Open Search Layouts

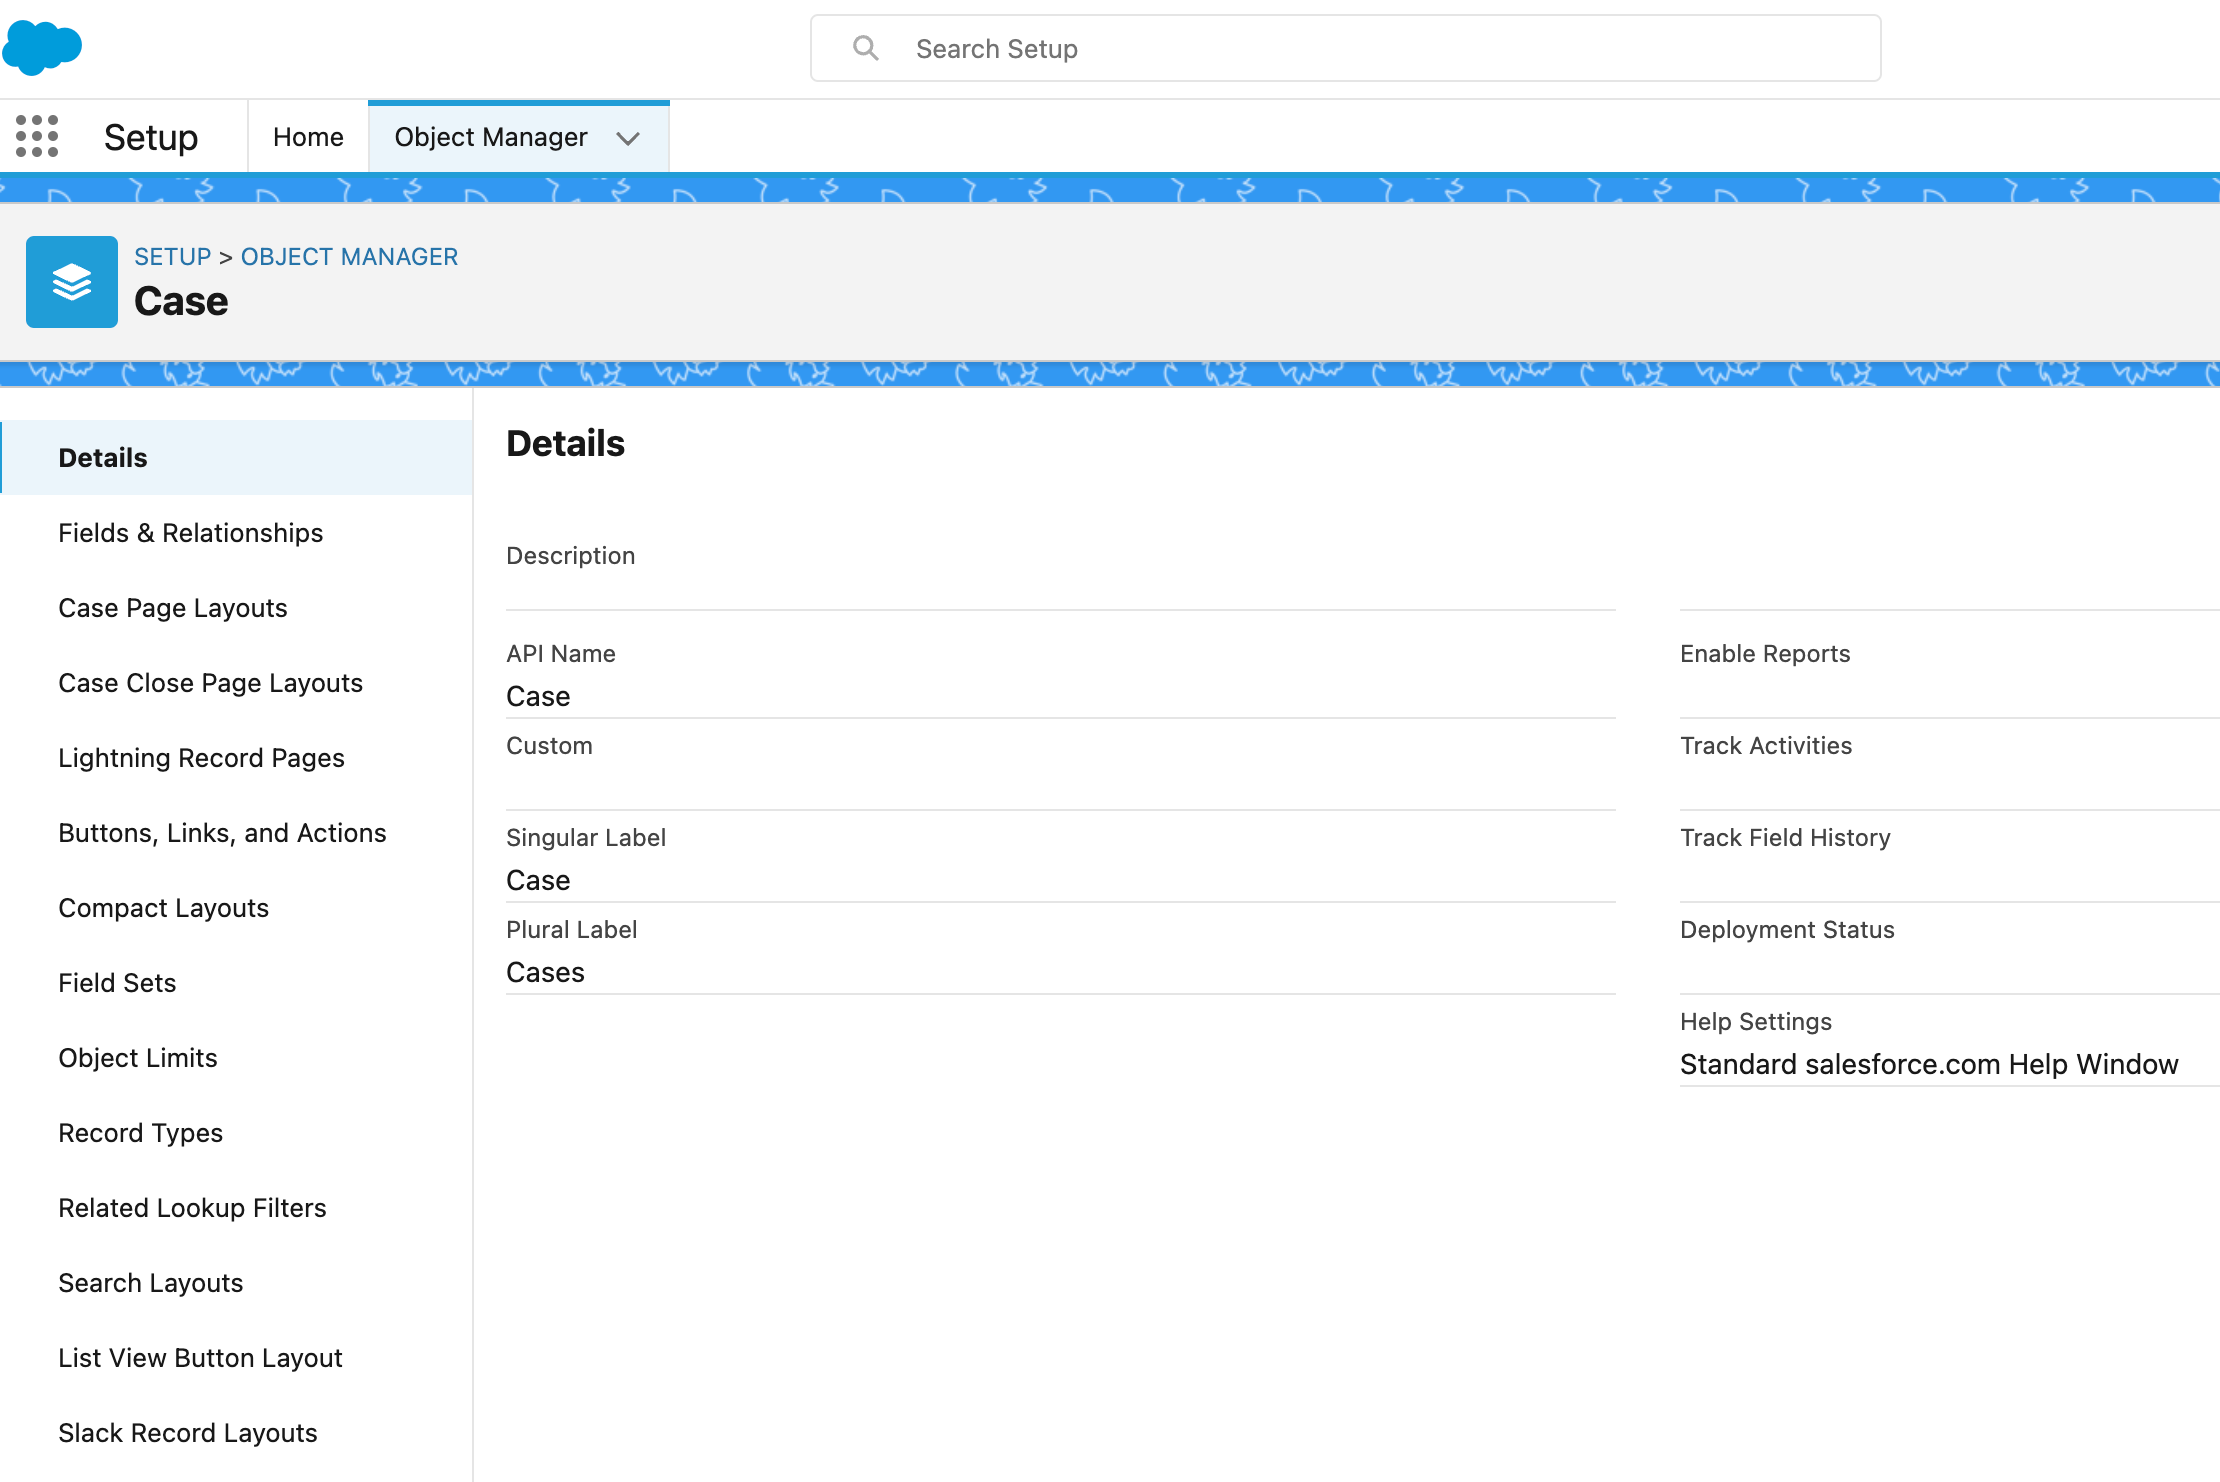tap(150, 1282)
